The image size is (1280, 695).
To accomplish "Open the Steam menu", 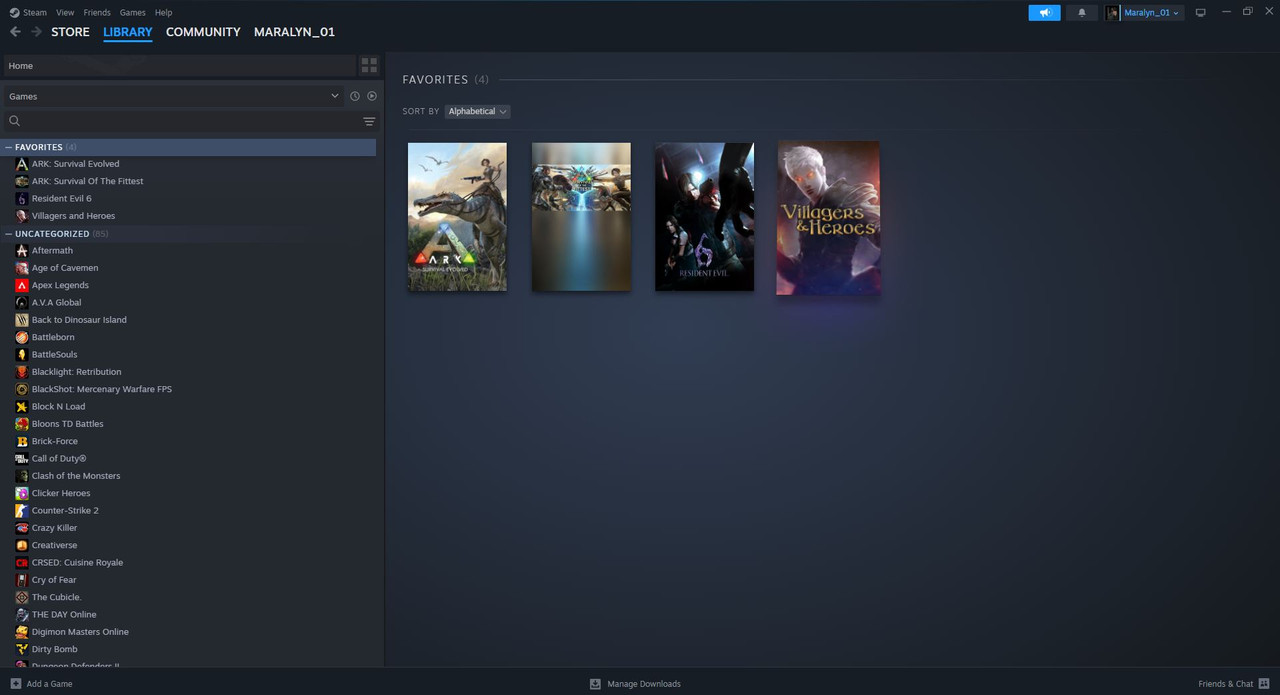I will 35,12.
